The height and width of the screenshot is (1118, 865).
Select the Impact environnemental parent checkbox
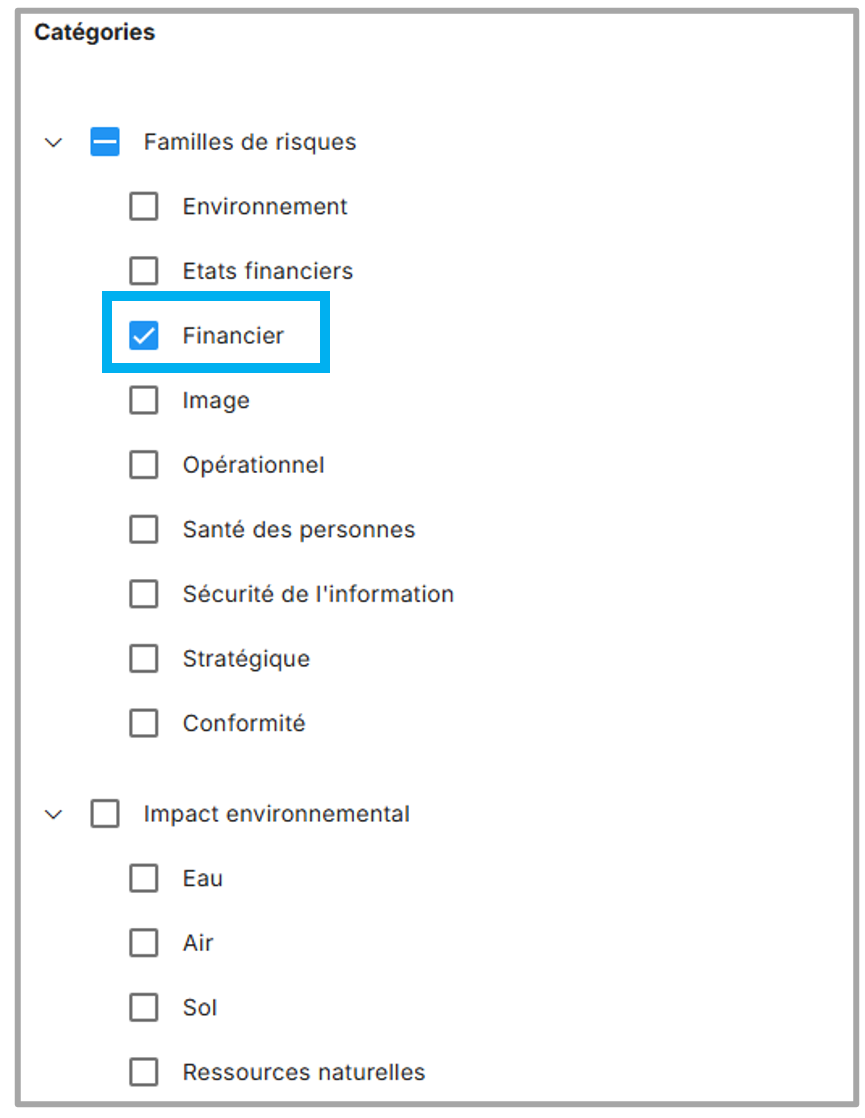[105, 814]
